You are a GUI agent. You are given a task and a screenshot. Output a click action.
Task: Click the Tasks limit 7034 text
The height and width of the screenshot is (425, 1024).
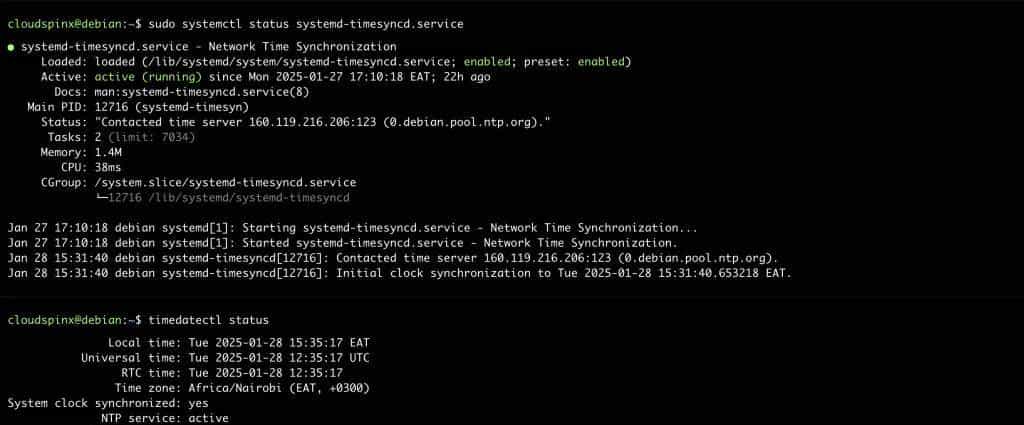point(153,137)
